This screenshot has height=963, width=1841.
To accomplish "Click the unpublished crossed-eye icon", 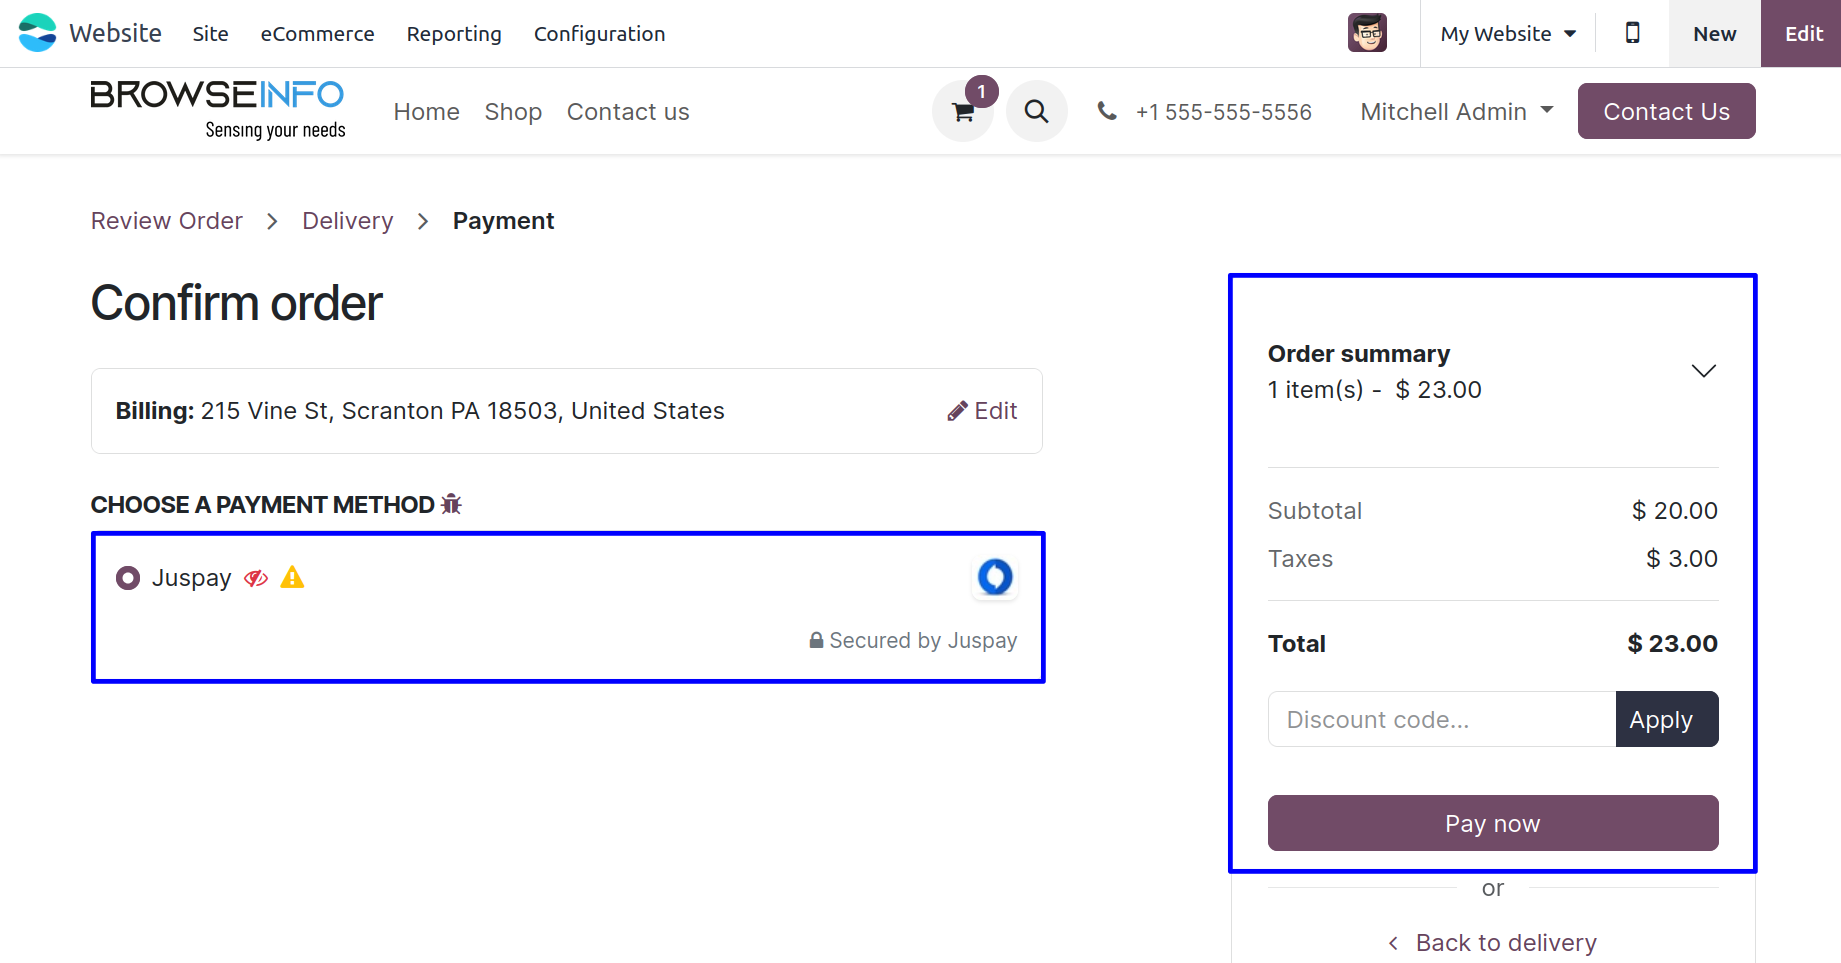I will pos(256,578).
